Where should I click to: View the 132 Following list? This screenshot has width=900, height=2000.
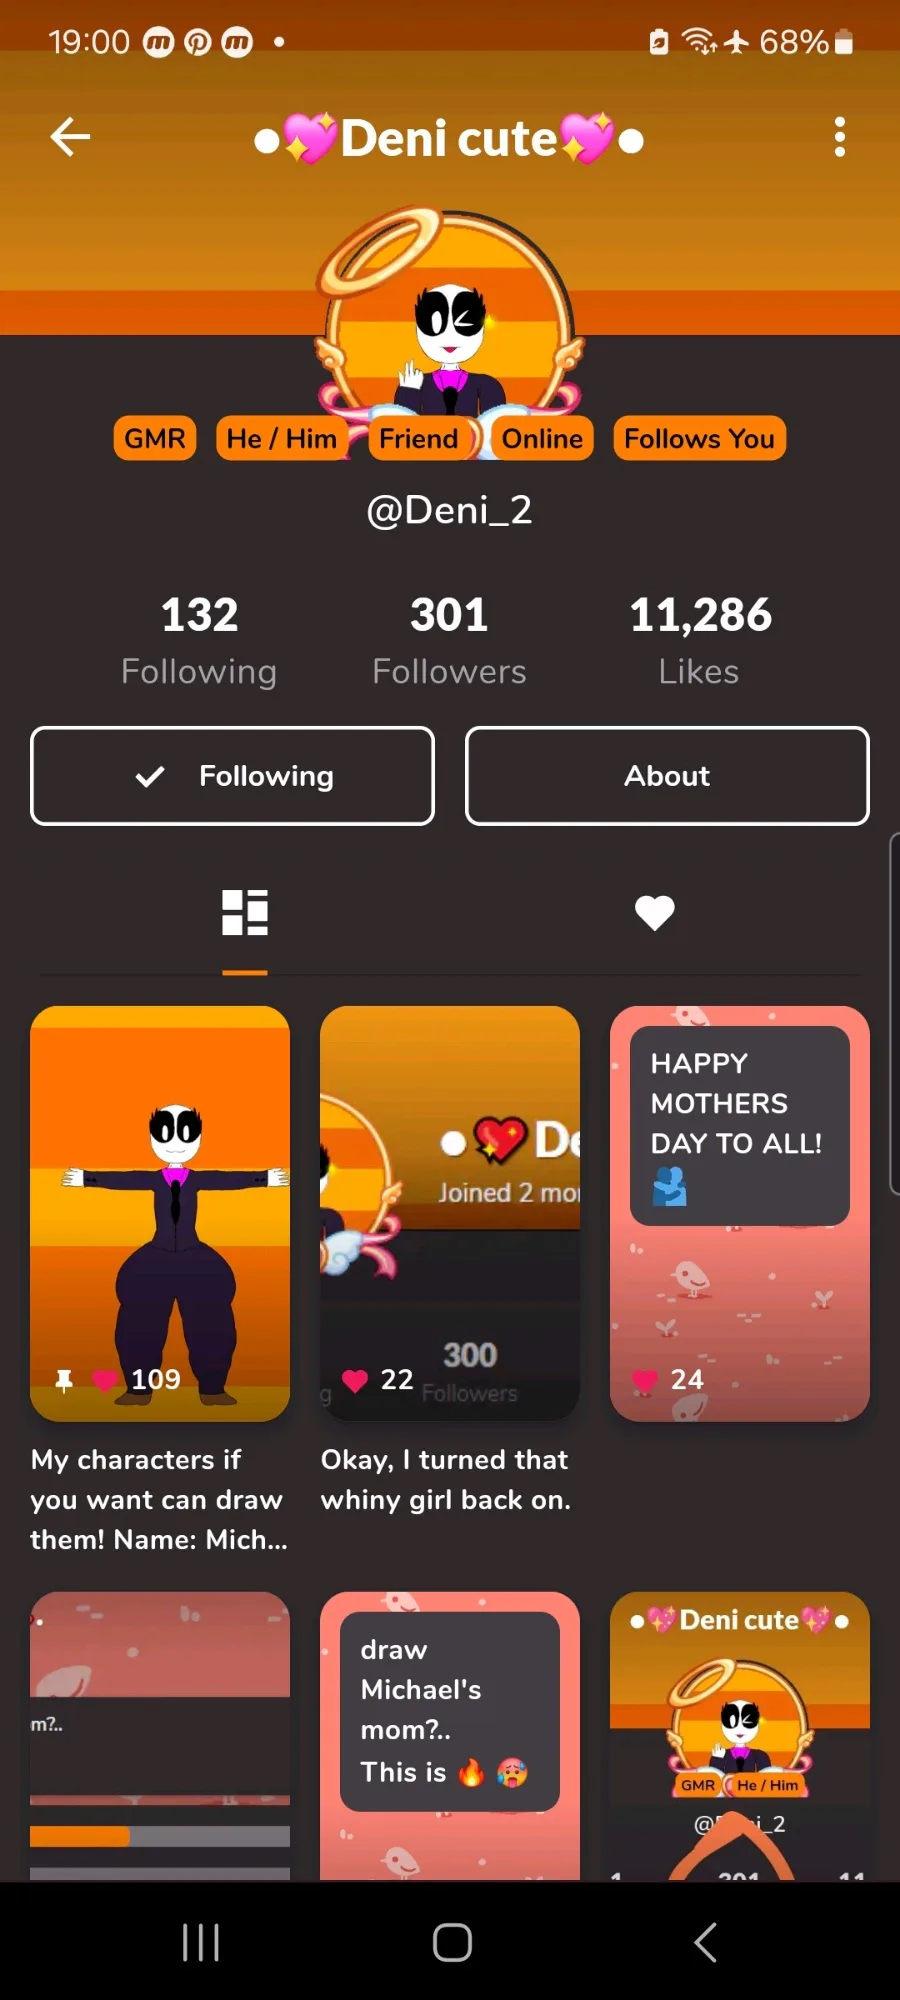point(199,641)
